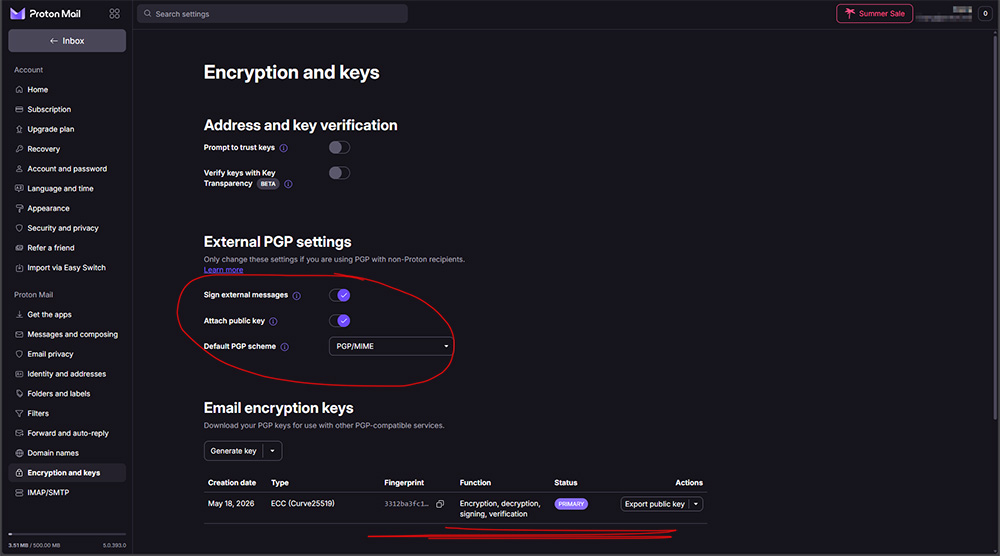Image resolution: width=1000 pixels, height=556 pixels.
Task: Click the Email privacy shield icon
Action: point(19,354)
